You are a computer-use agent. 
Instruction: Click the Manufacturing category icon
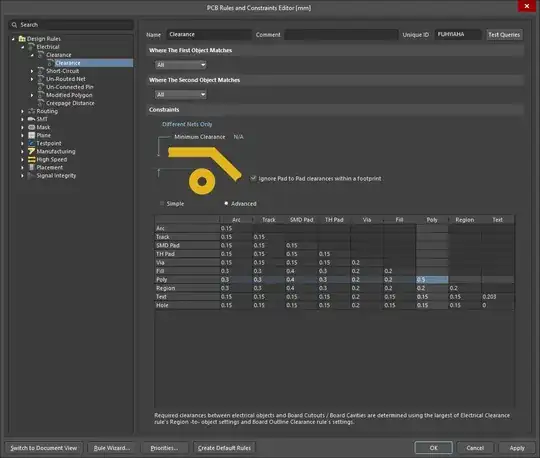coord(31,151)
